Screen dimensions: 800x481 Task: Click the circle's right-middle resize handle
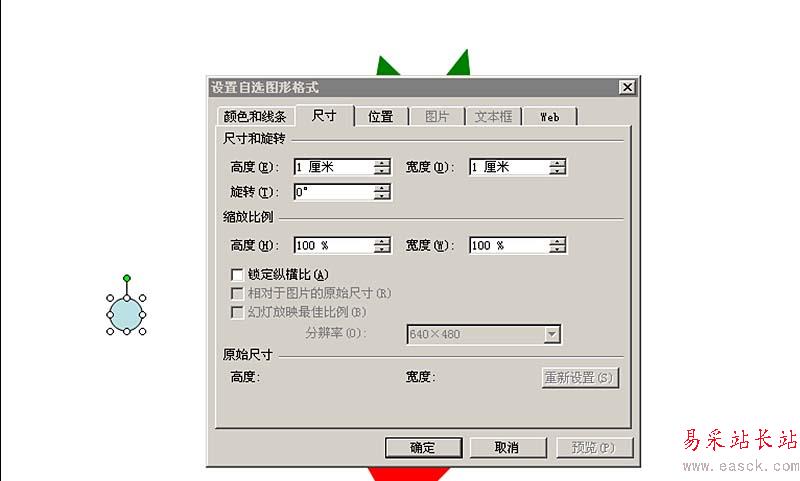(x=143, y=315)
